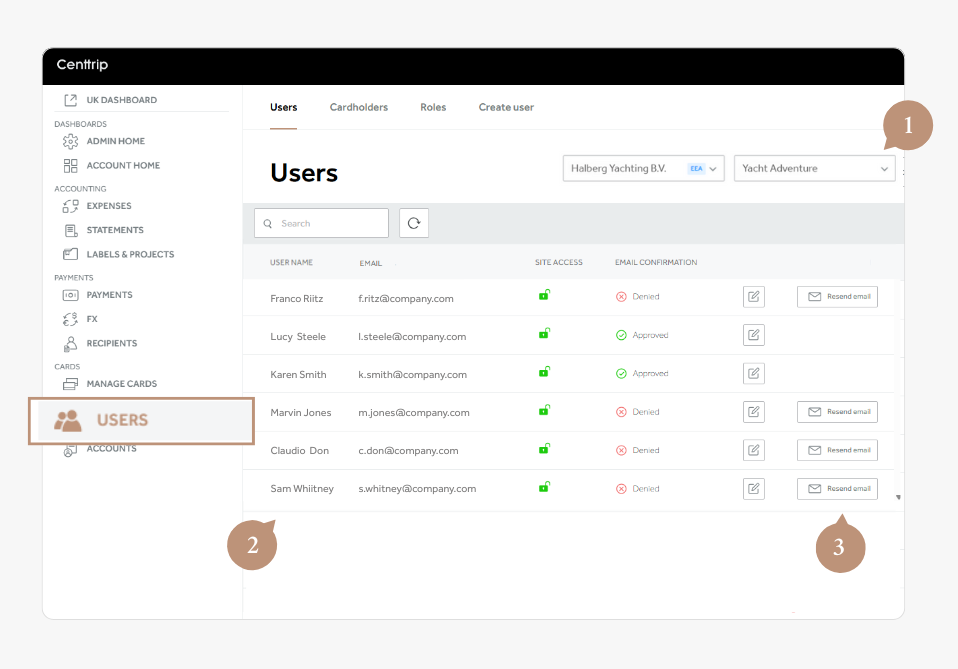Click the Expenses icon in sidebar
The height and width of the screenshot is (669, 958).
tap(70, 206)
